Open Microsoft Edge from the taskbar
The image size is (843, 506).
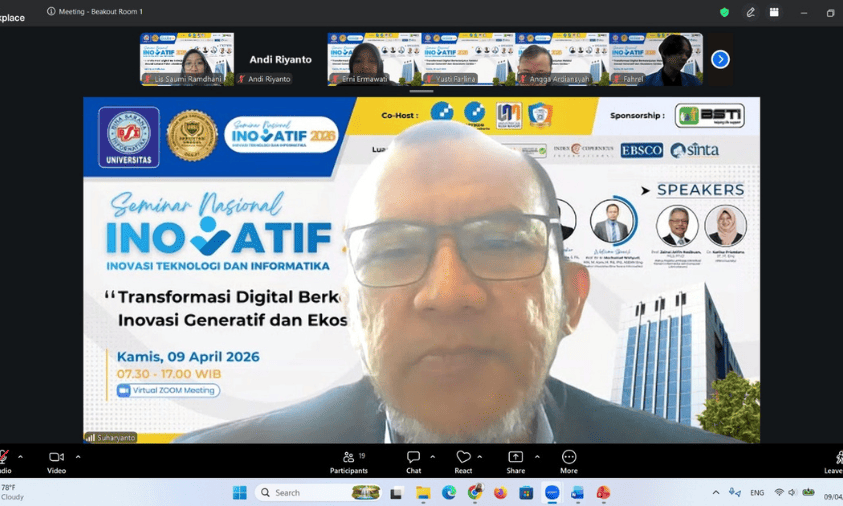(449, 493)
